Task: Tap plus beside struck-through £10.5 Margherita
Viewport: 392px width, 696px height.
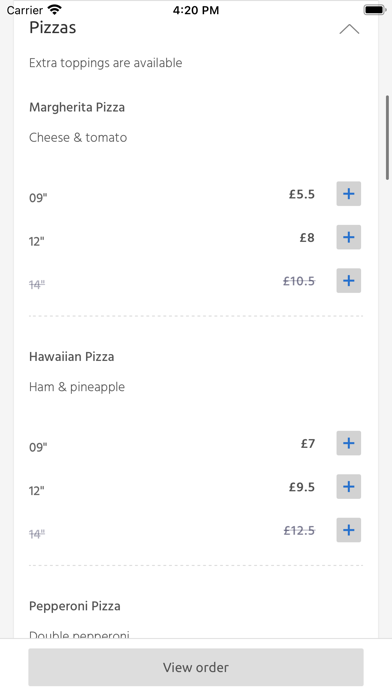Action: (348, 281)
